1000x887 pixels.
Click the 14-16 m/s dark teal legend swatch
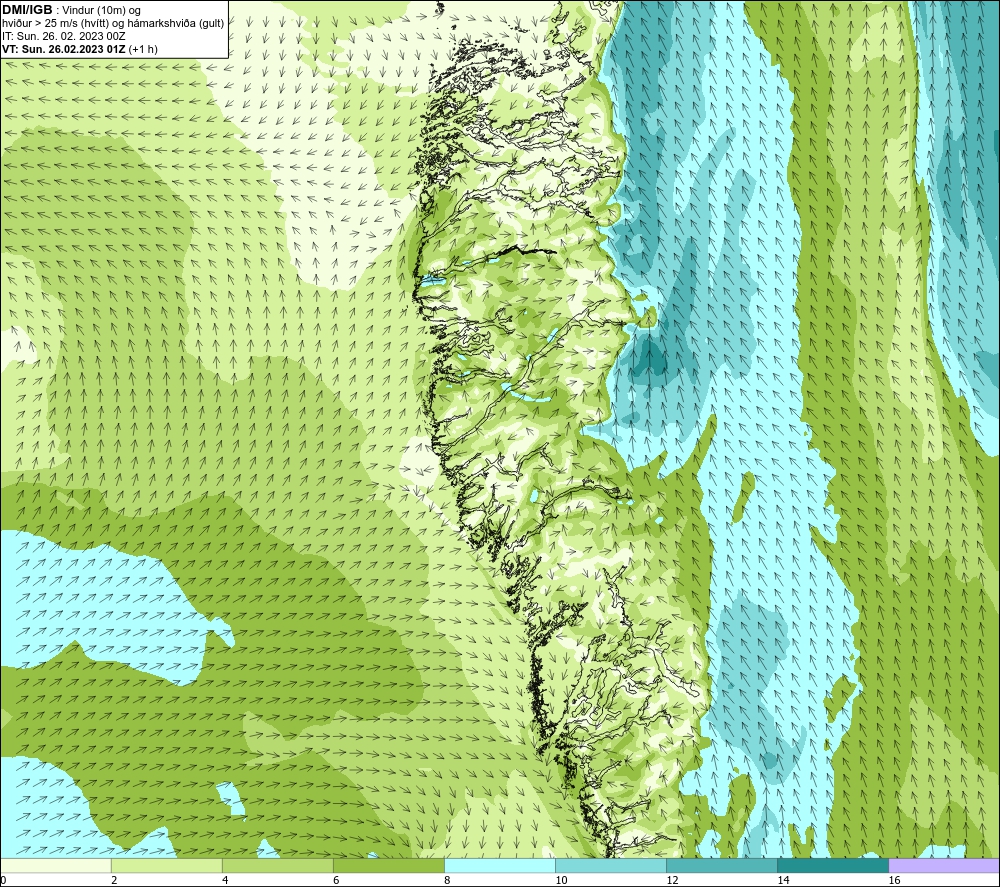tap(833, 866)
